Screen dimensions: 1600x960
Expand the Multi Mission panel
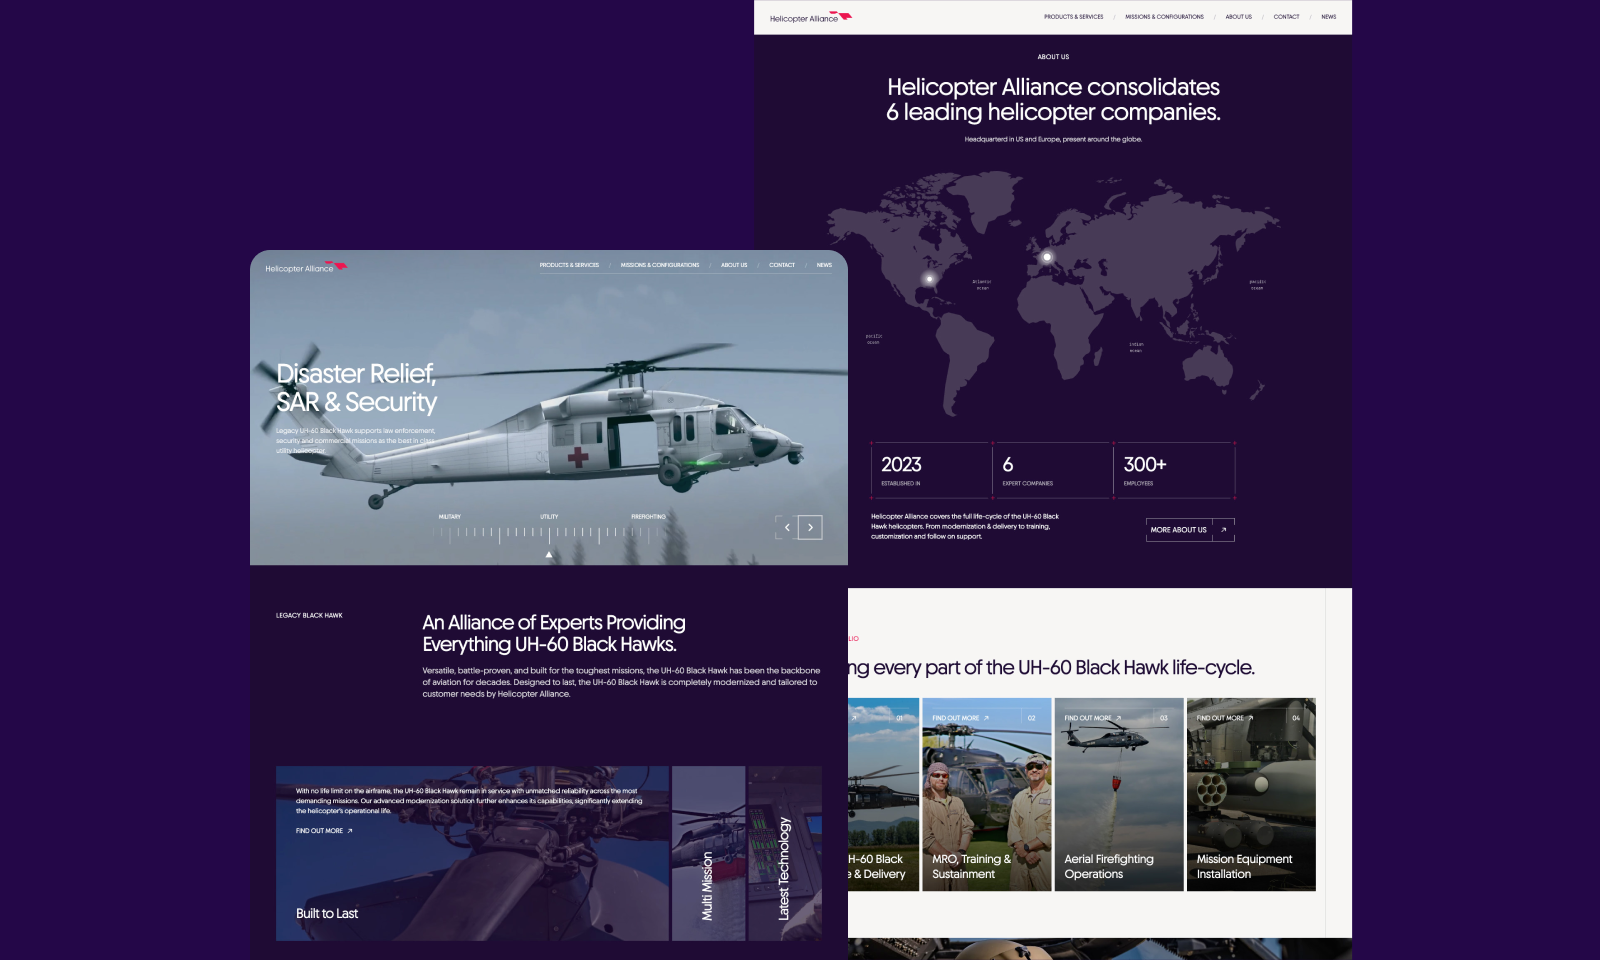tap(708, 853)
